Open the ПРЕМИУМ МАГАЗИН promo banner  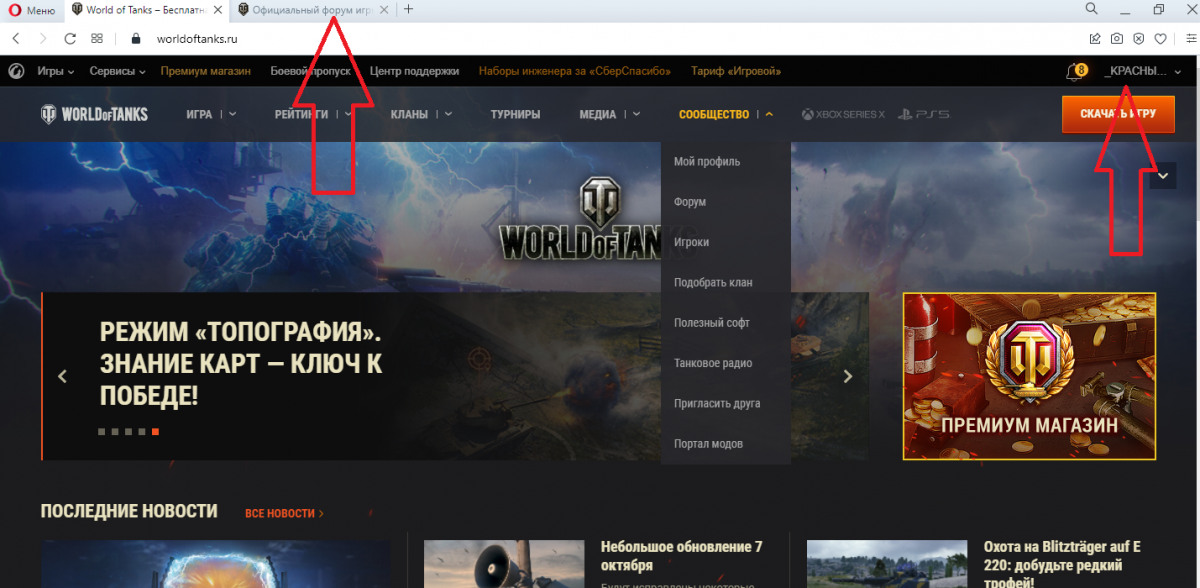click(x=1029, y=376)
